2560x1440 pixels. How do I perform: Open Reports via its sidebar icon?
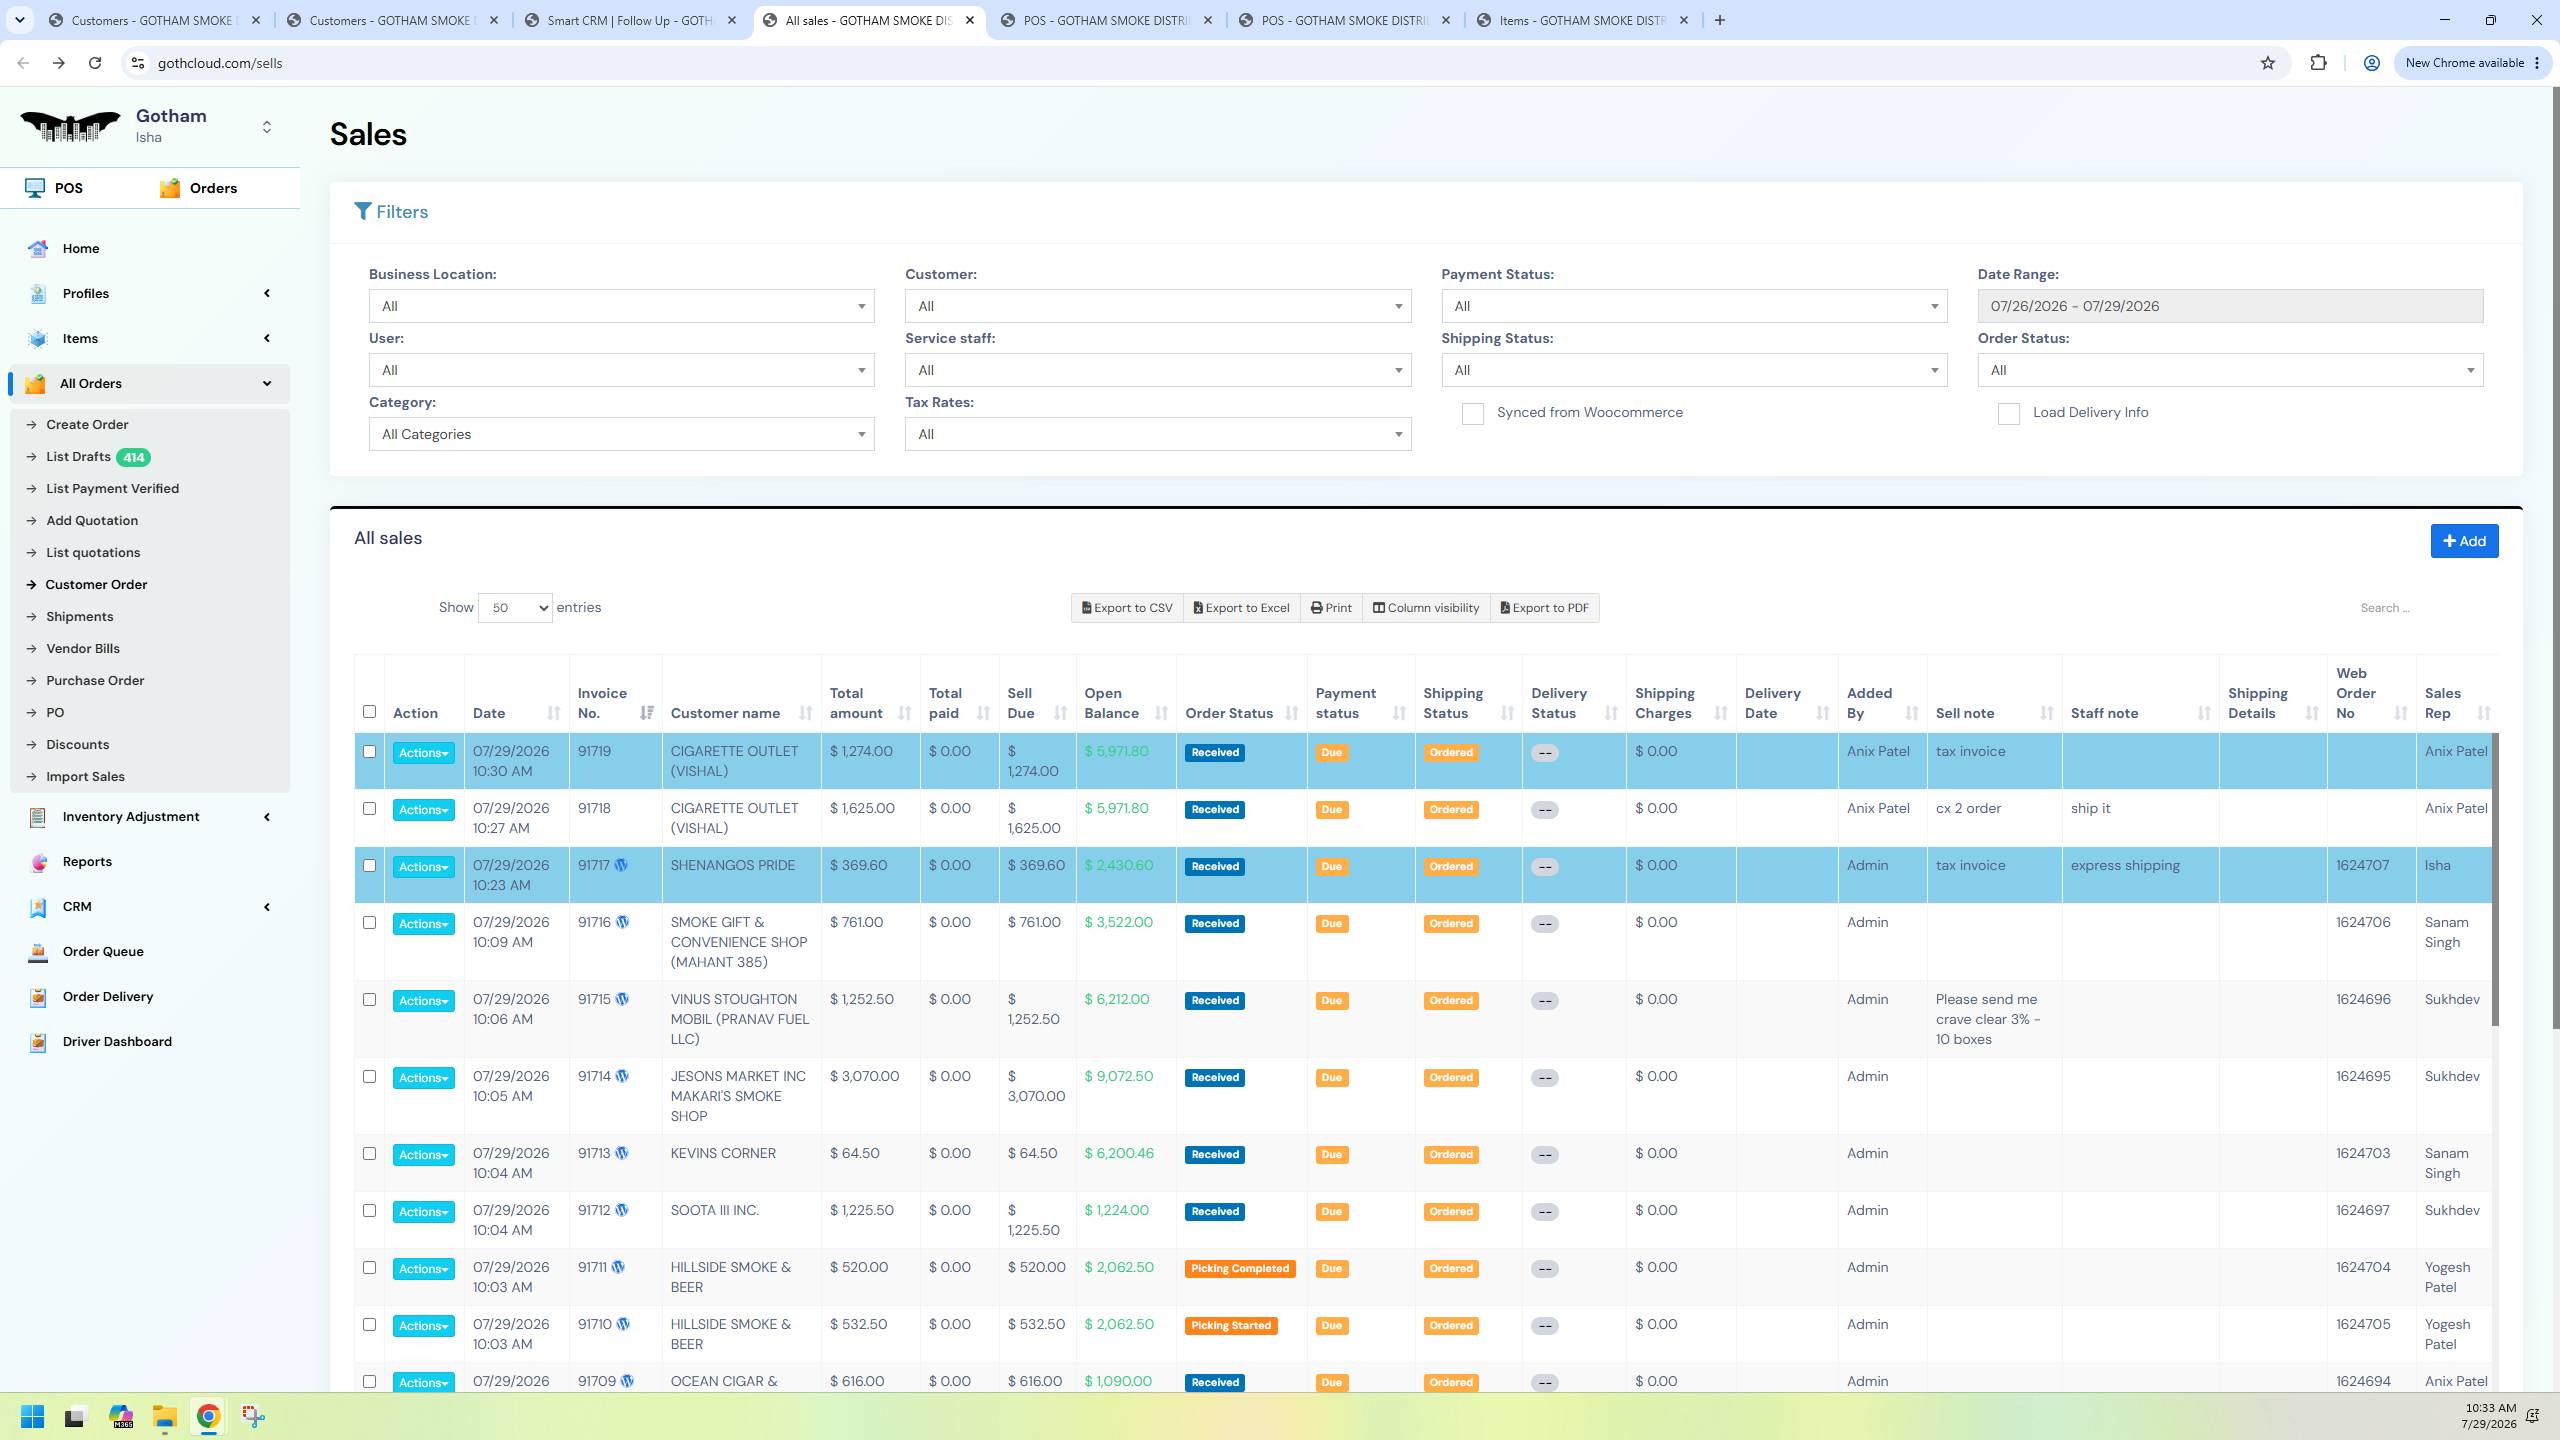click(x=38, y=861)
